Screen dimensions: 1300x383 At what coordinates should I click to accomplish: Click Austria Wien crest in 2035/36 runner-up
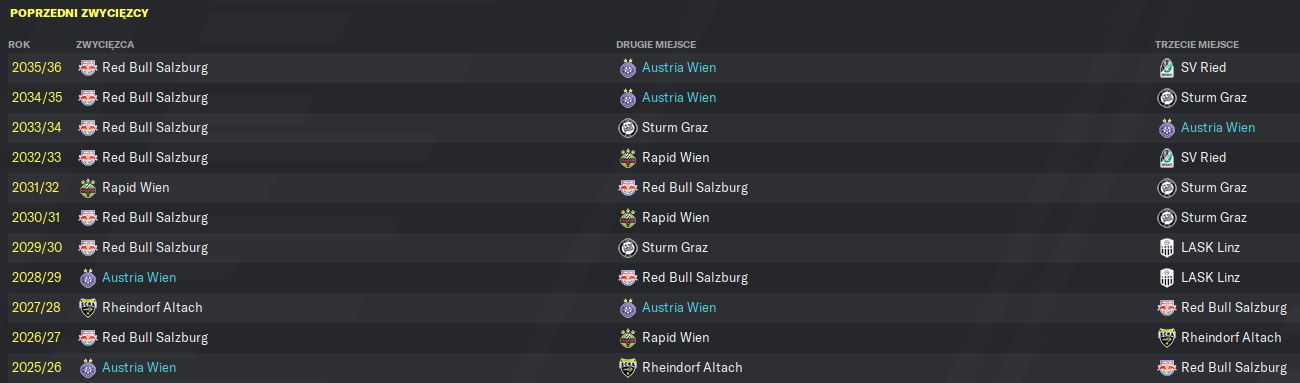(628, 68)
